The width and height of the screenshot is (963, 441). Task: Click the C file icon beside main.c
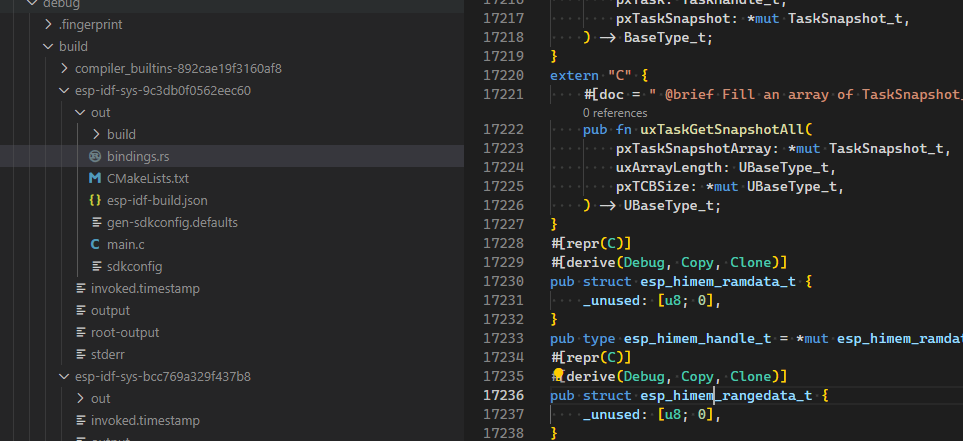(x=95, y=244)
